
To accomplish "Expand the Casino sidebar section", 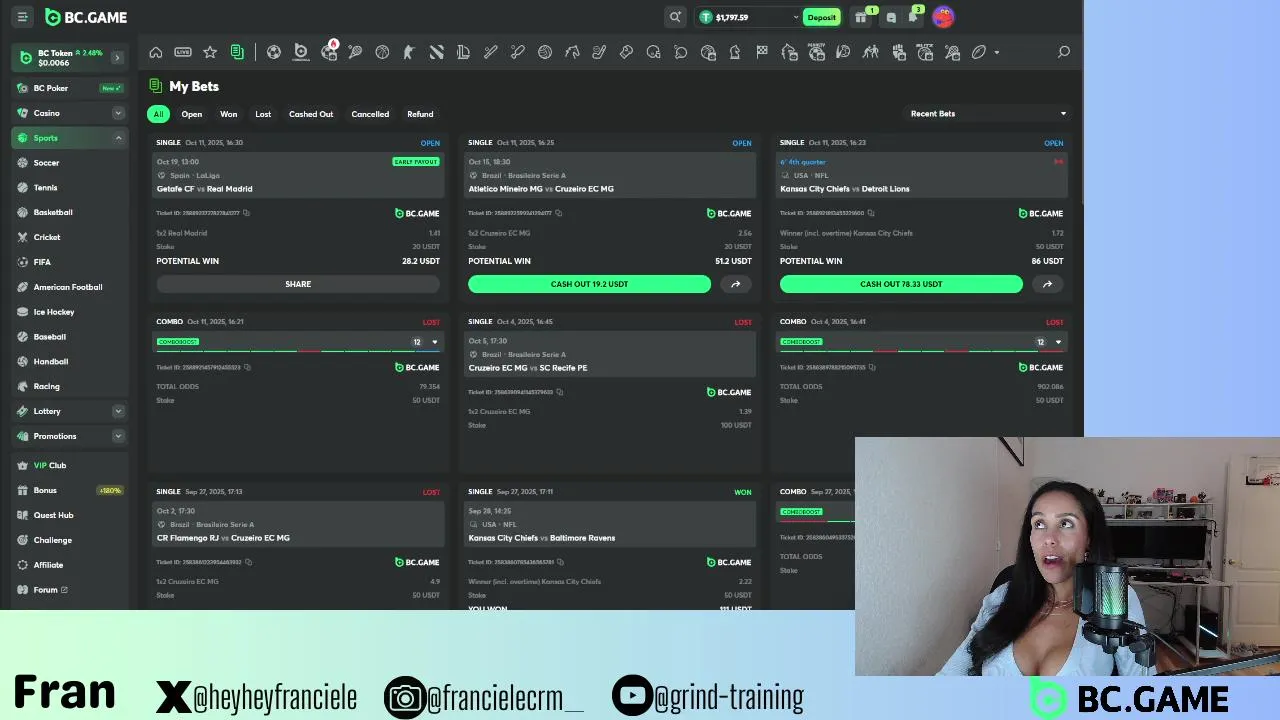I will click(x=118, y=113).
